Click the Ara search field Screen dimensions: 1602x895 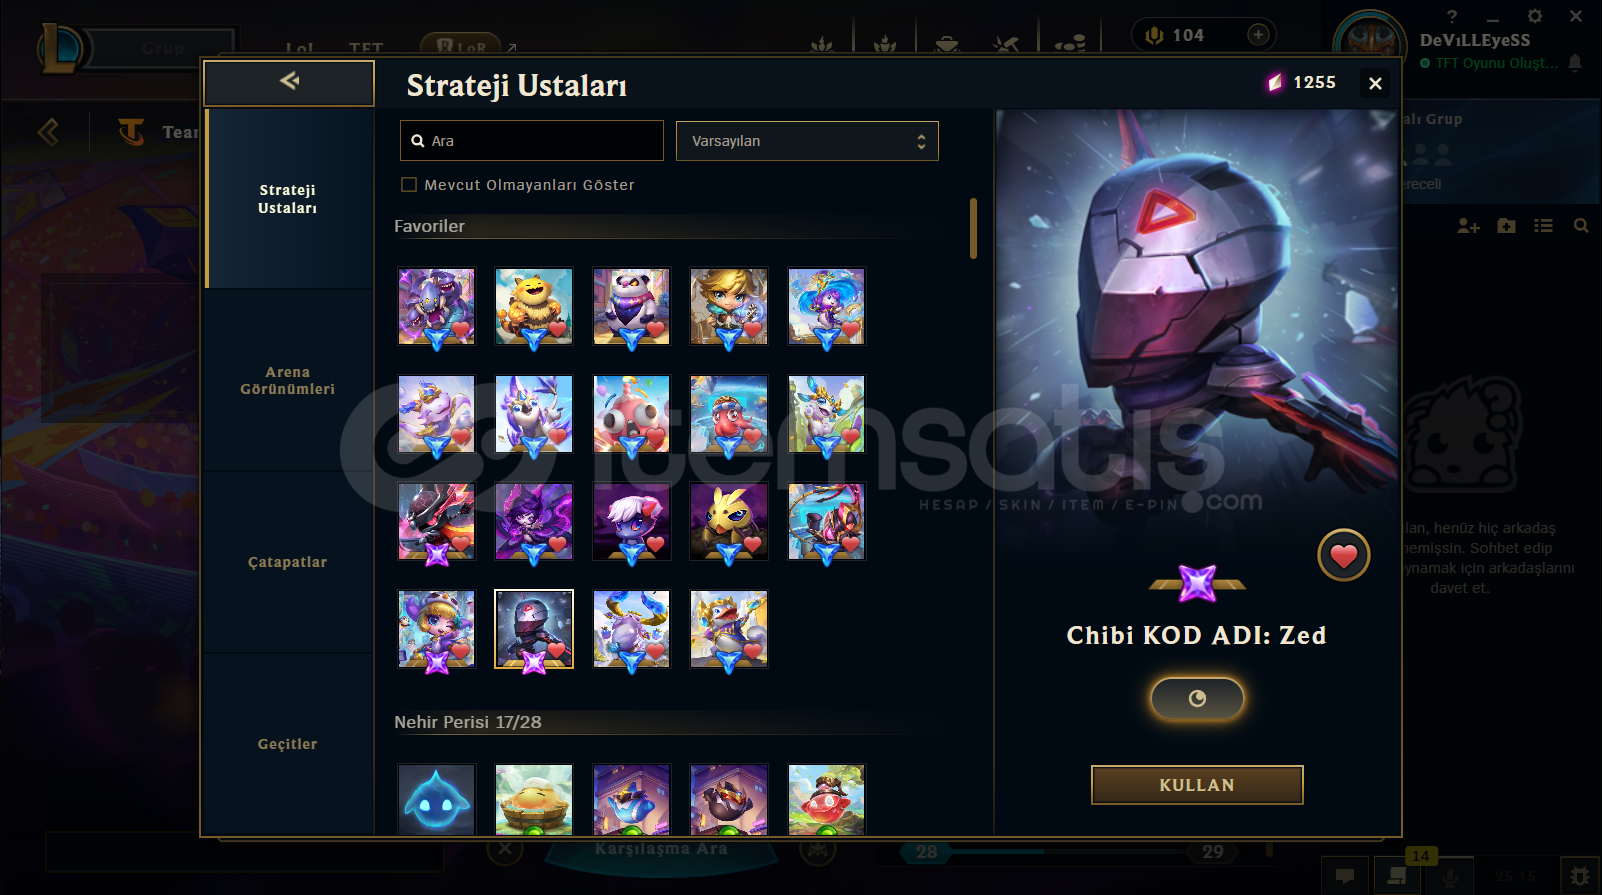[x=532, y=141]
